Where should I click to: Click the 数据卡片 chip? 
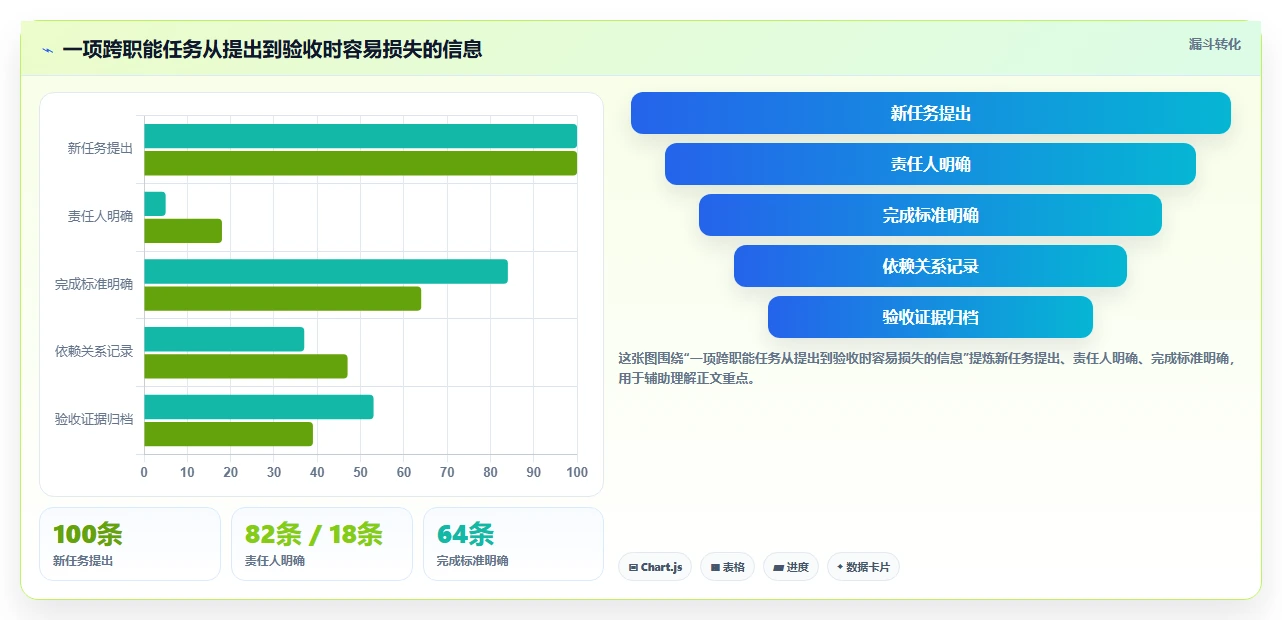pos(863,567)
